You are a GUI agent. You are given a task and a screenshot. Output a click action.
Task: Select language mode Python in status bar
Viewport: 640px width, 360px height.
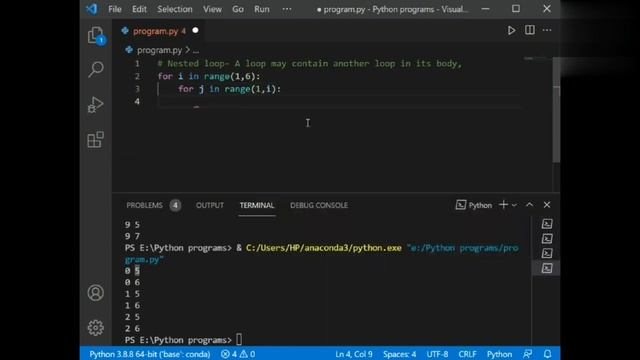(x=499, y=354)
